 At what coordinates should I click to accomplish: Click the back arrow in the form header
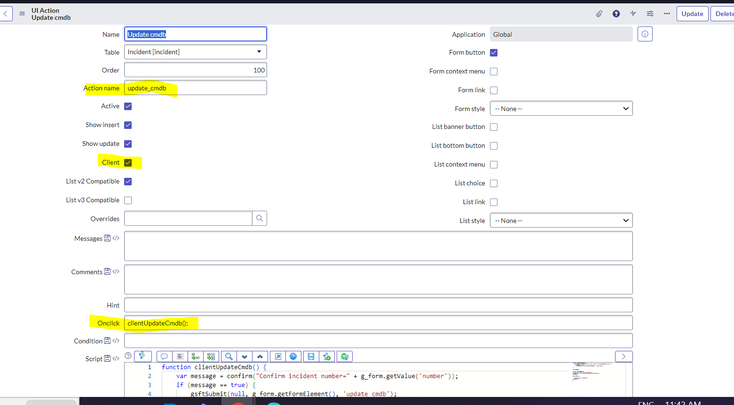(6, 14)
